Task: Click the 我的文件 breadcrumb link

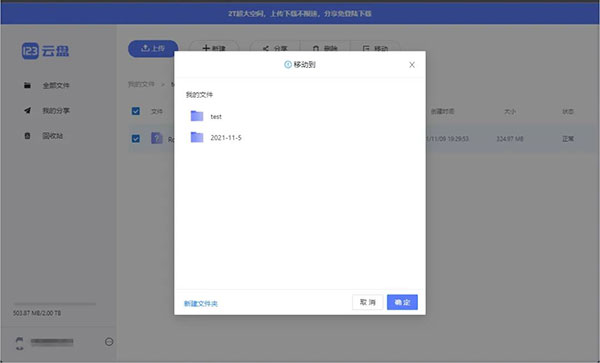Action: coord(141,84)
